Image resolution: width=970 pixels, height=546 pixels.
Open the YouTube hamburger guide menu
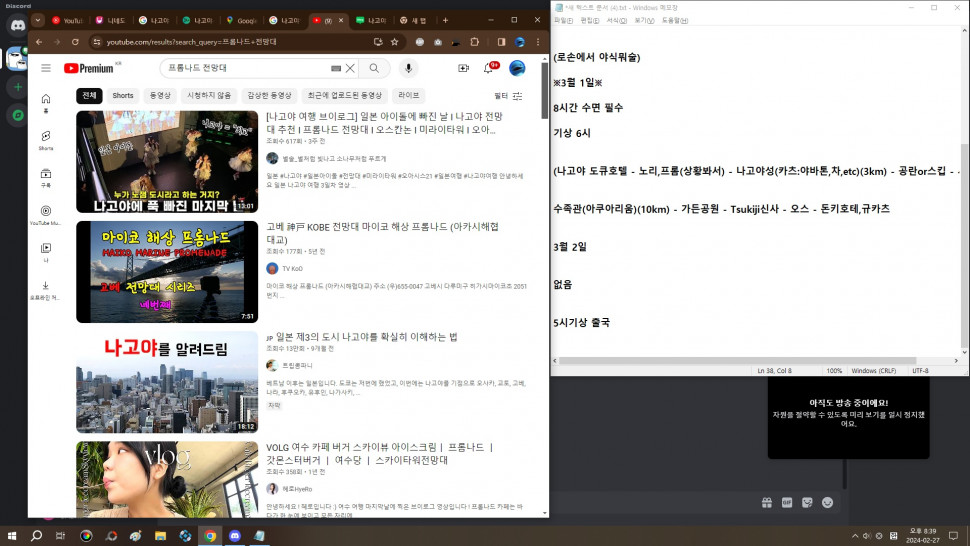pyautogui.click(x=46, y=68)
